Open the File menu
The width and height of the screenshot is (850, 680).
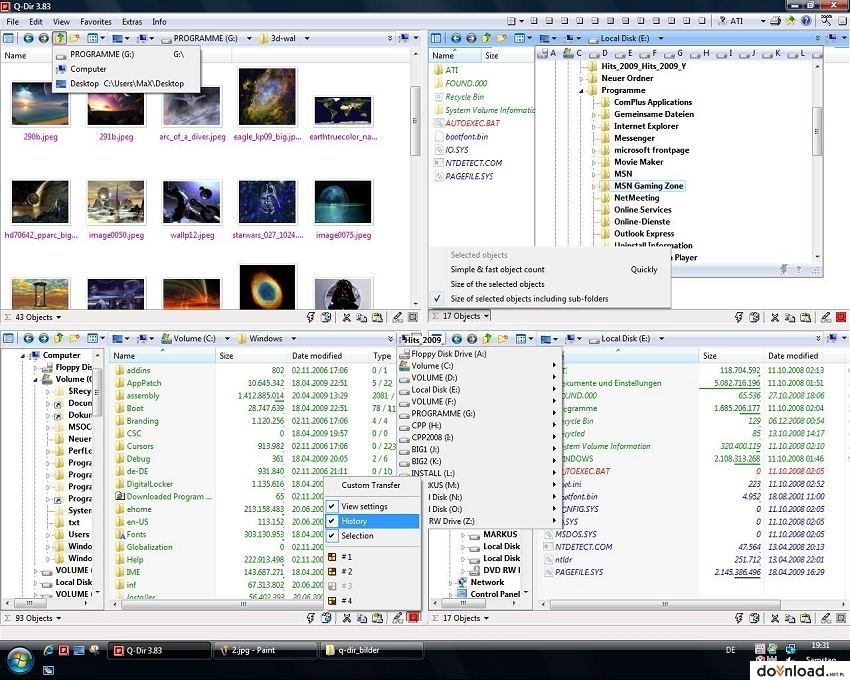(x=12, y=22)
